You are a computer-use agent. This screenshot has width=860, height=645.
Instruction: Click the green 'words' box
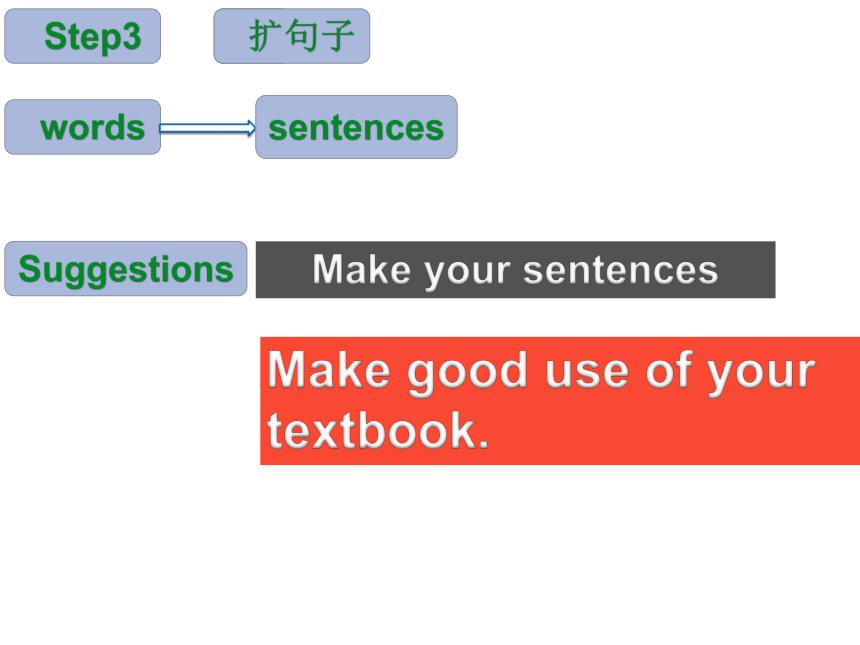pyautogui.click(x=83, y=127)
